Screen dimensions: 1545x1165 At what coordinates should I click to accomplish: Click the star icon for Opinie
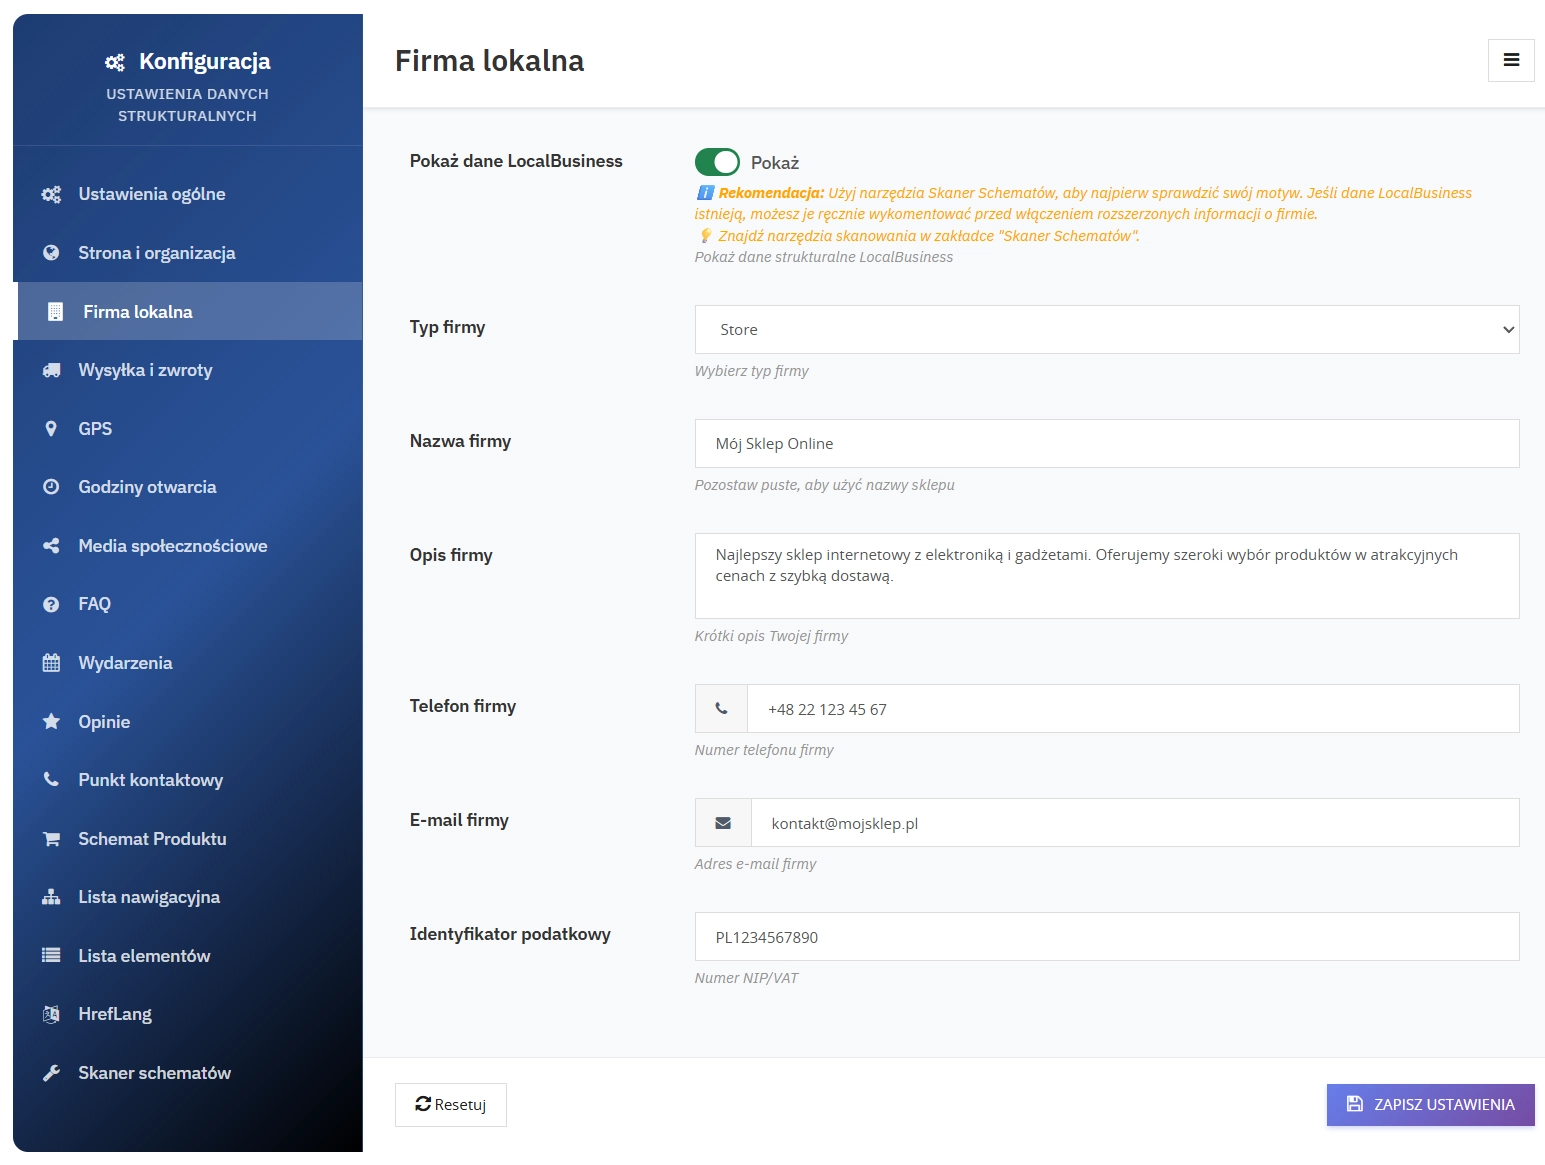51,722
